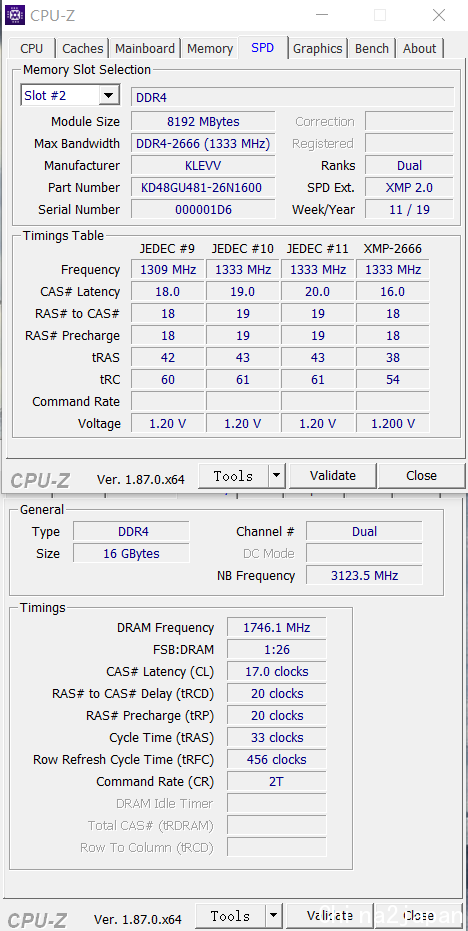Click the NB Frequency 3123.5 MHz field

364,575
